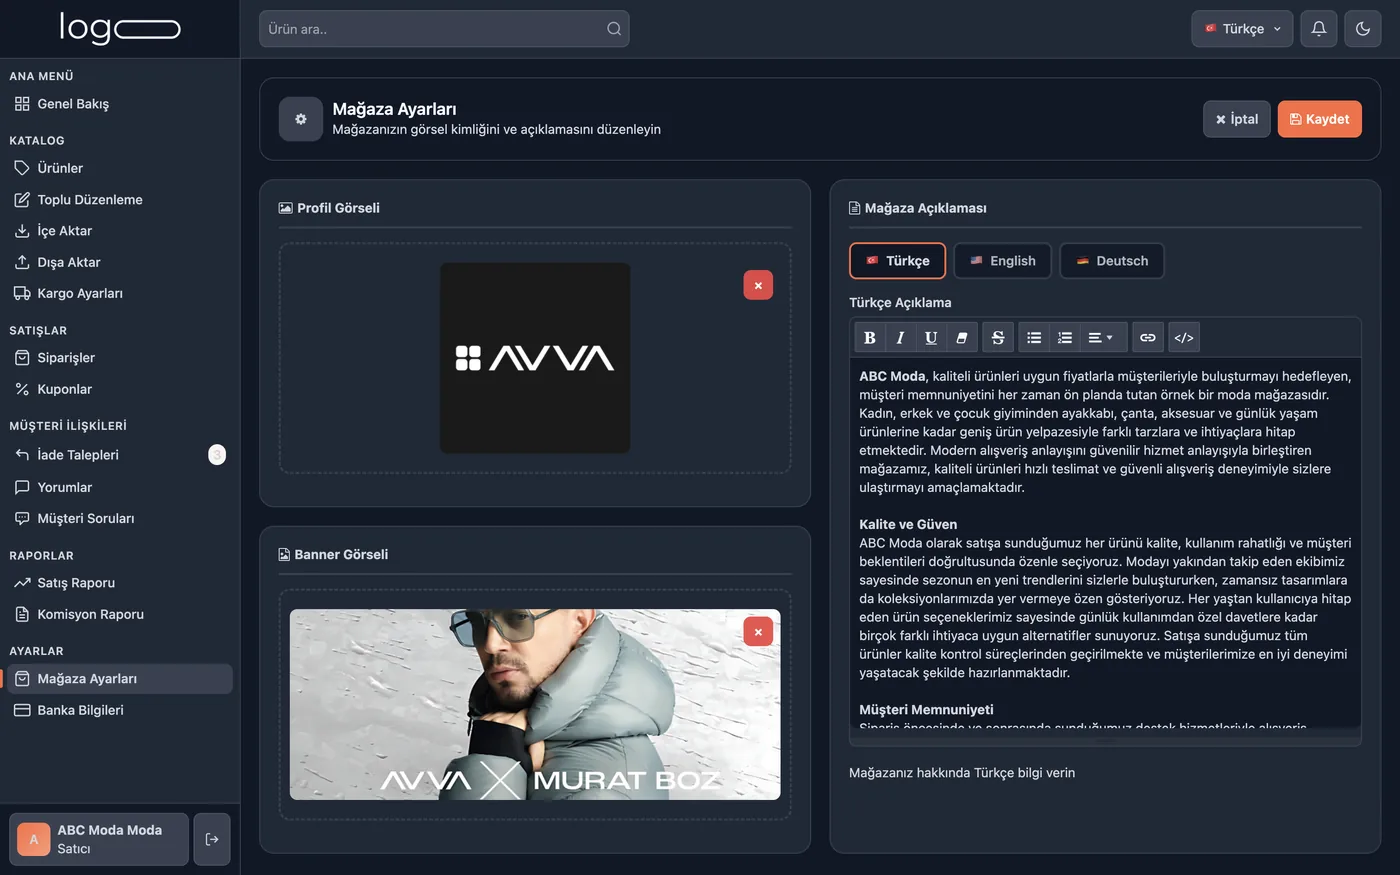Select Mağaza Ayarları in sidebar
The height and width of the screenshot is (875, 1400).
click(x=120, y=679)
